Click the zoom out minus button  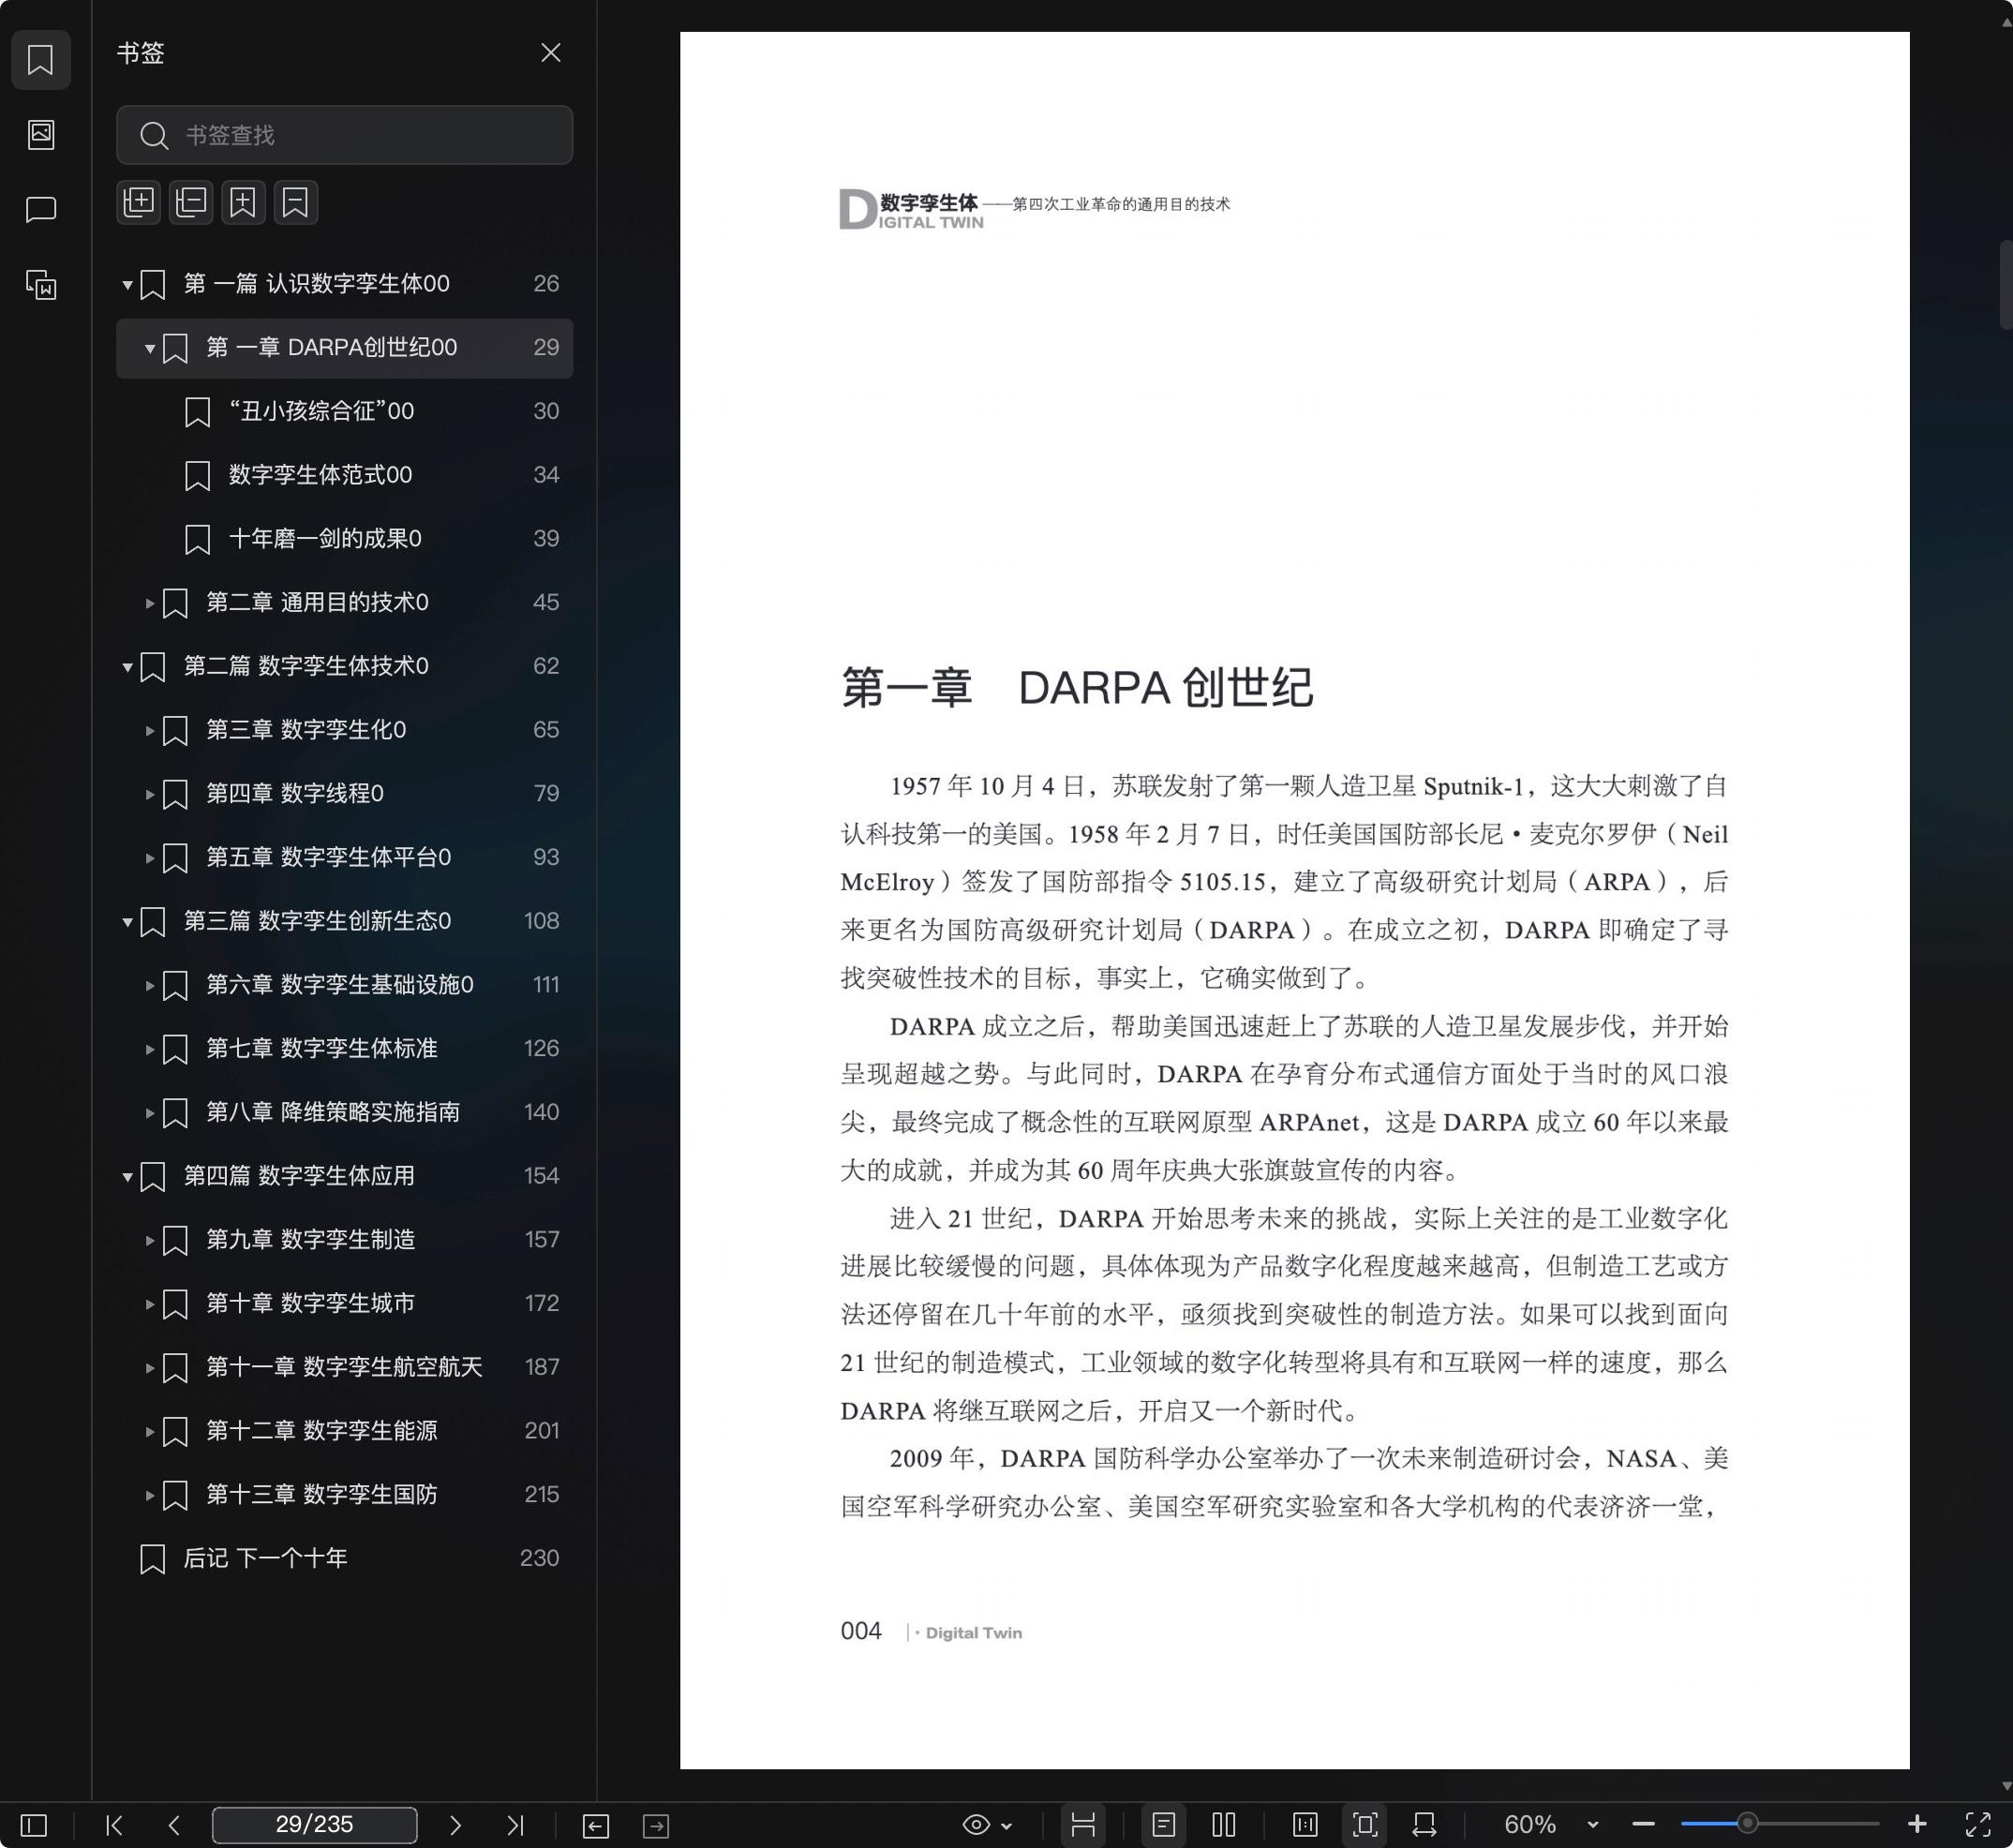pyautogui.click(x=1643, y=1825)
